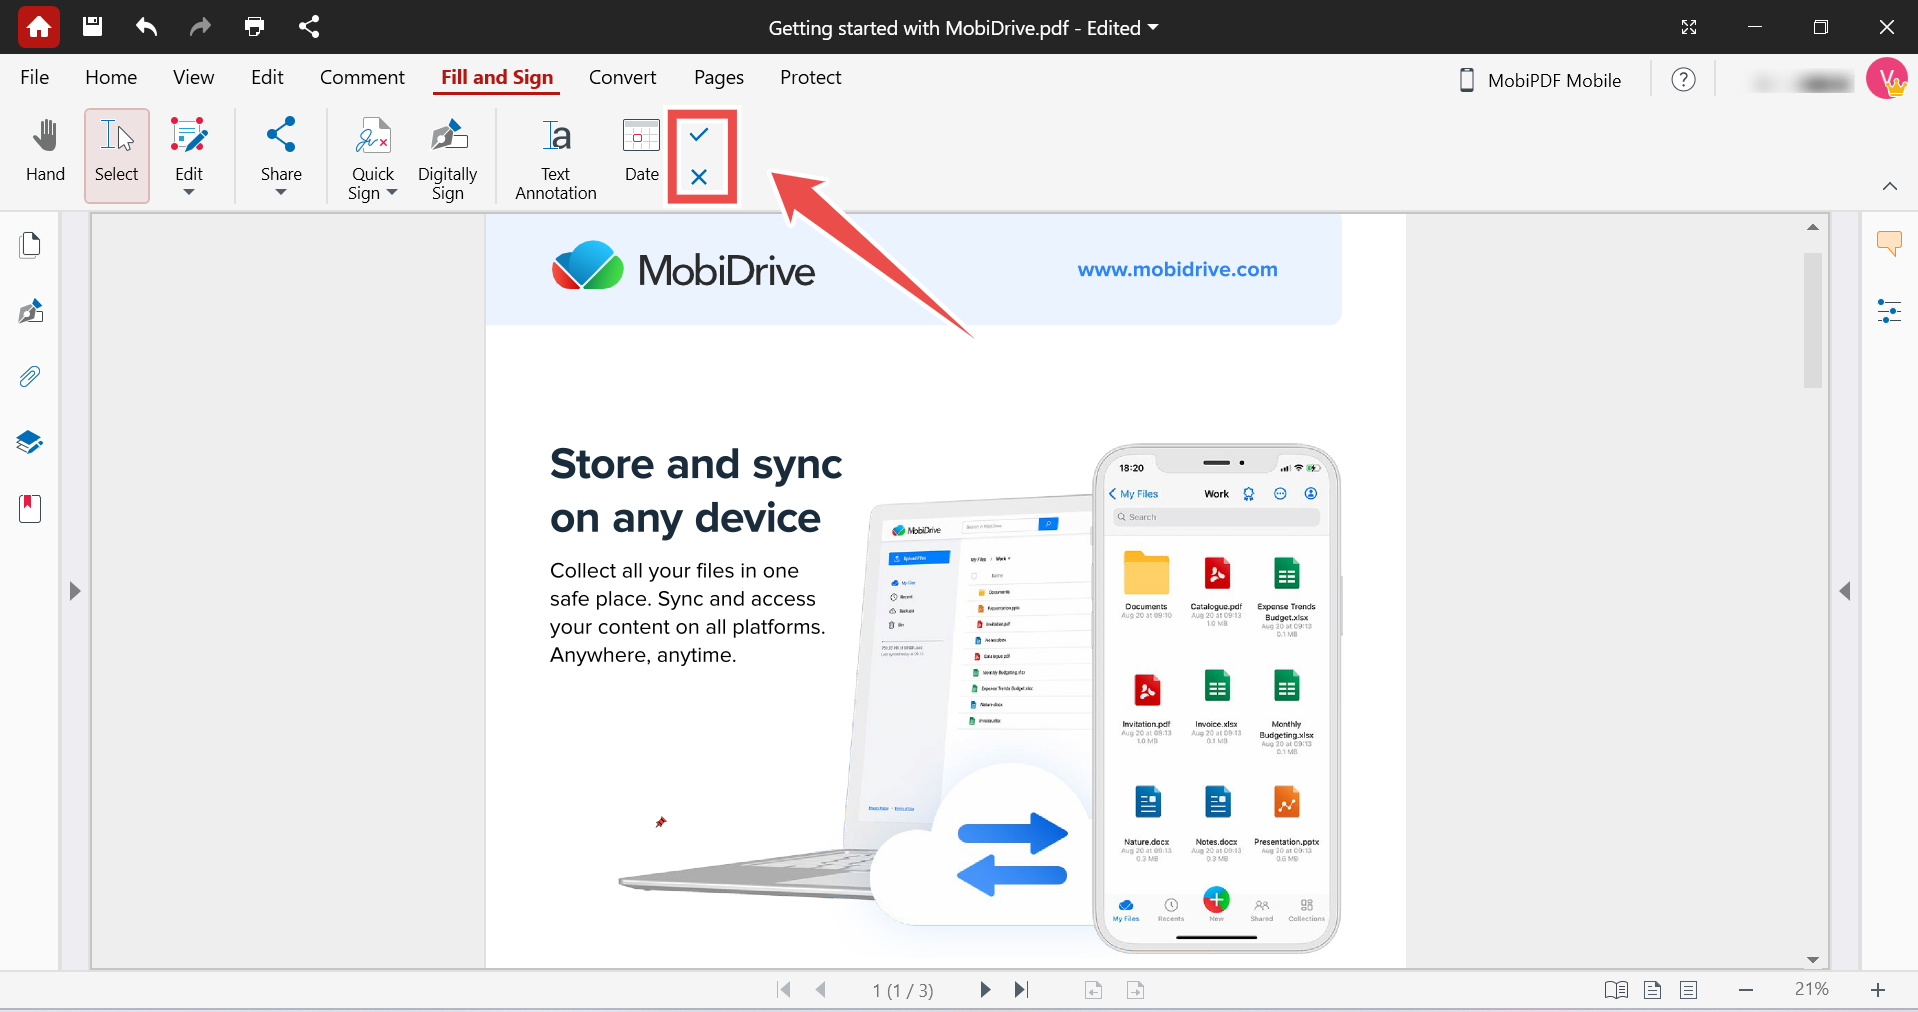Insert a Date field

point(642,150)
